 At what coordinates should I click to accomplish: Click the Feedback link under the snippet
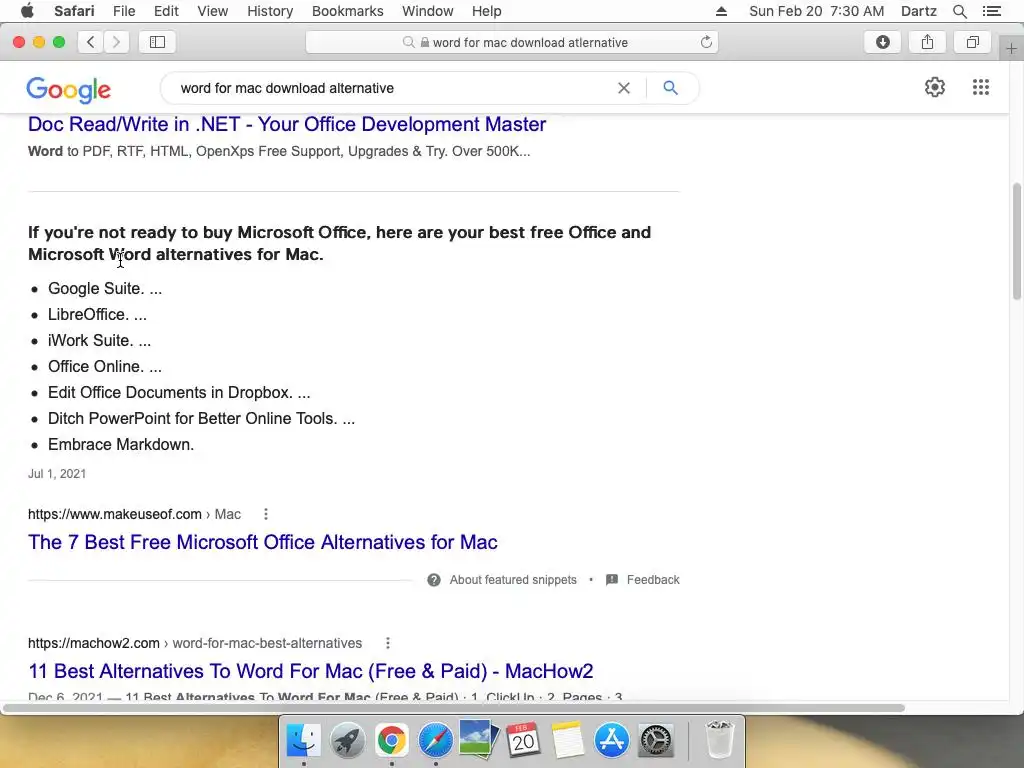coord(653,580)
